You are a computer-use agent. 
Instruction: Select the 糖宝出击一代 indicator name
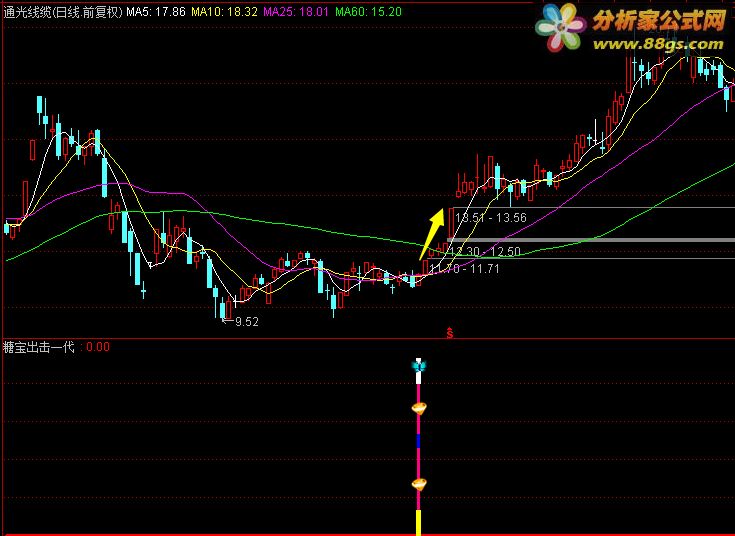[39, 347]
